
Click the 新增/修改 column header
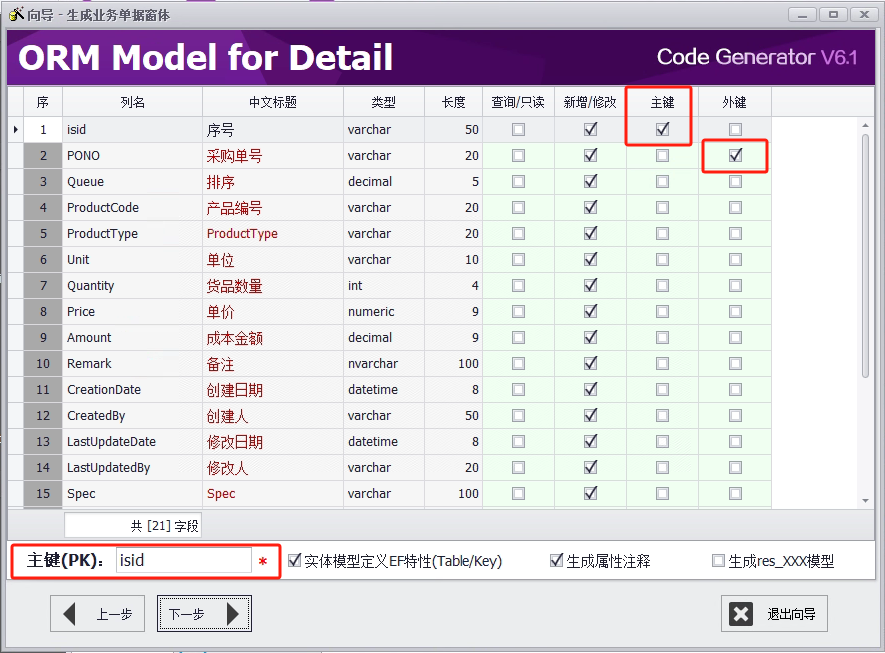tap(590, 102)
